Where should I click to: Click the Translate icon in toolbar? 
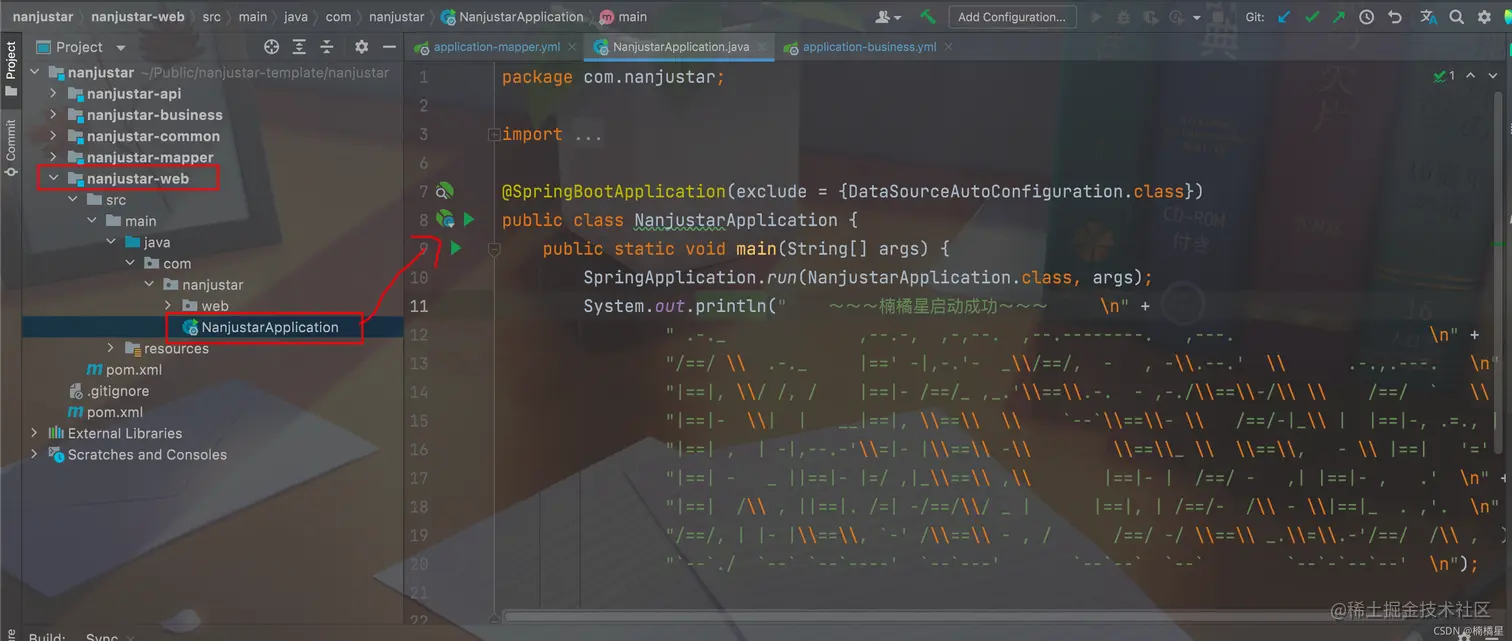coord(1428,17)
